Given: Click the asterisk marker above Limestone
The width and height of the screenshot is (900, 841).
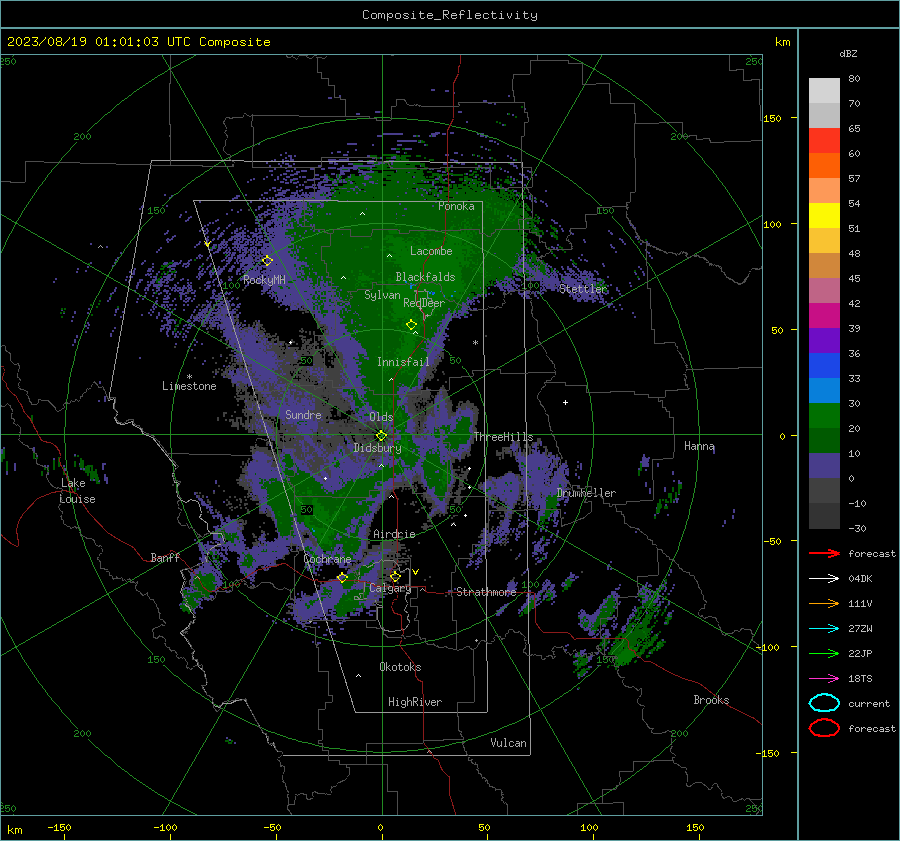Looking at the screenshot, I should 189,377.
